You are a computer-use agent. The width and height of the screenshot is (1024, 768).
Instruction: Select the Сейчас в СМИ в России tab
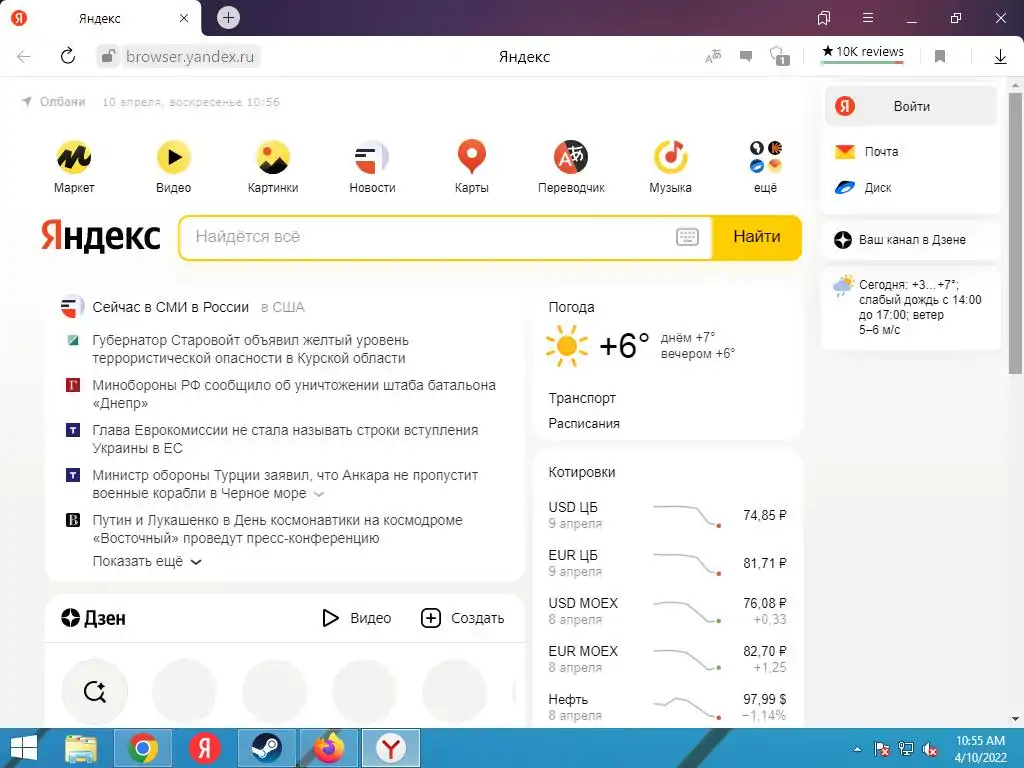pyautogui.click(x=170, y=307)
